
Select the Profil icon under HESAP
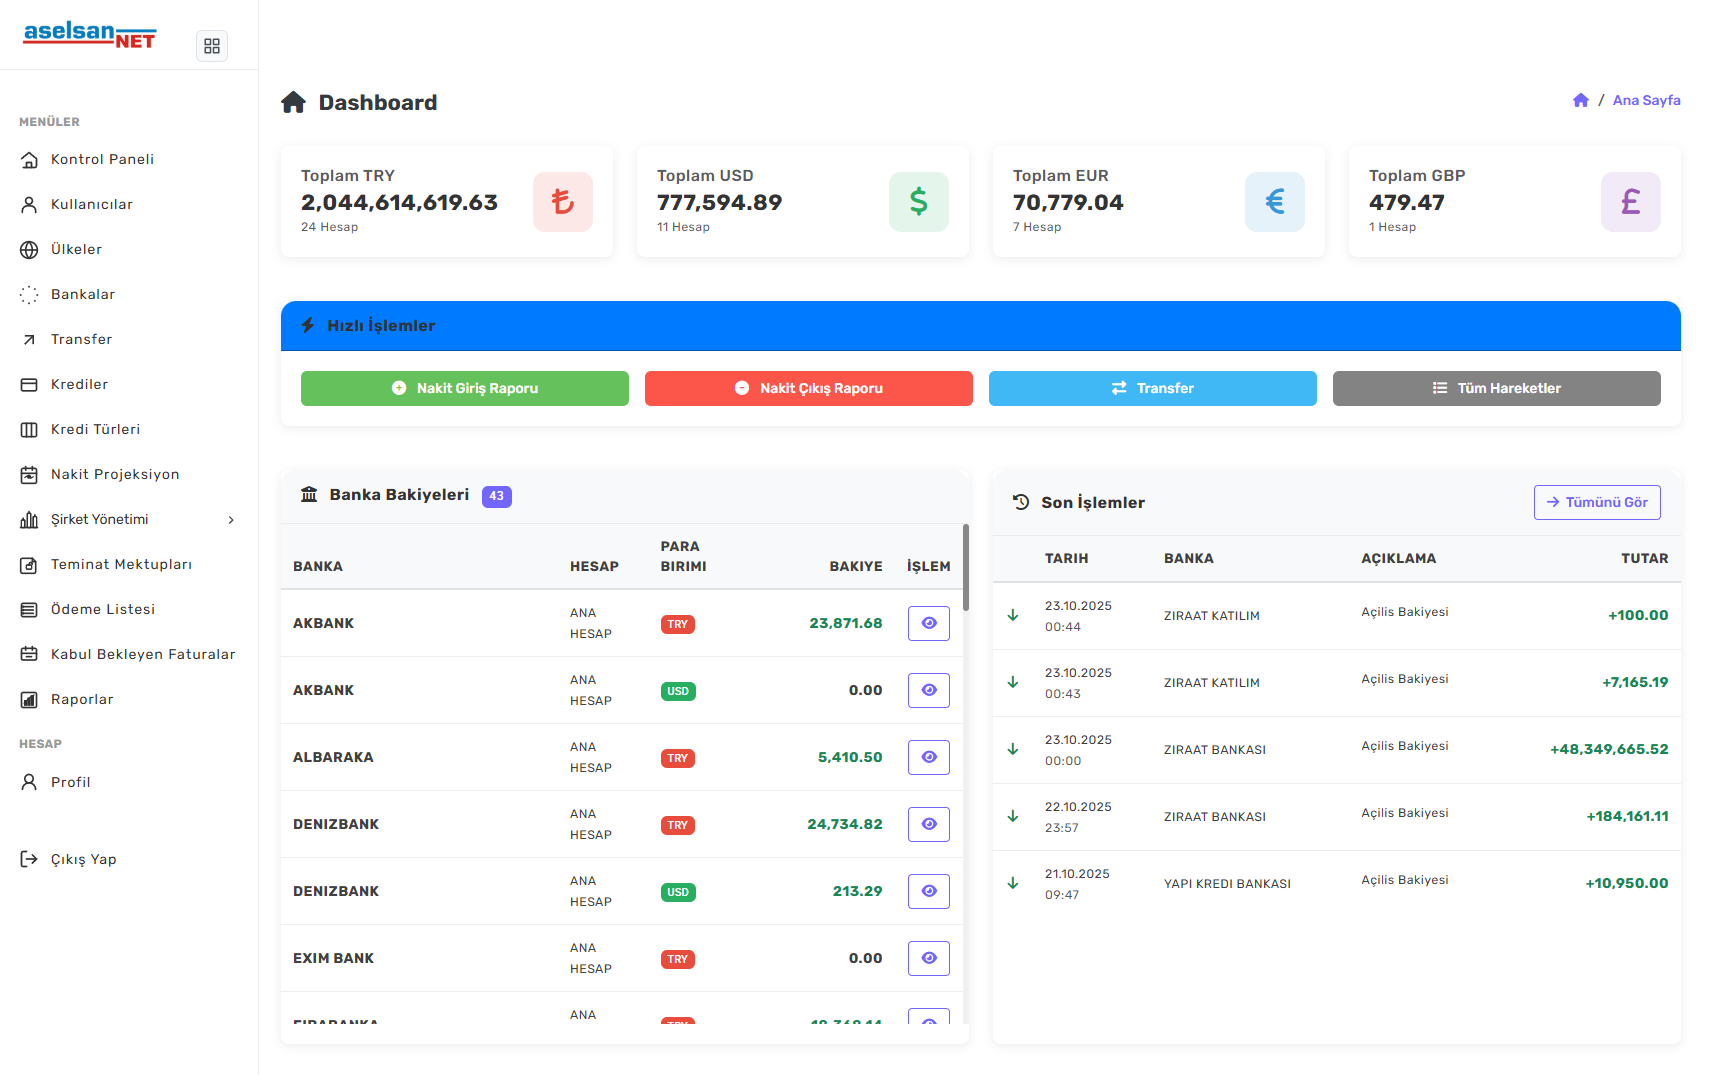tap(29, 782)
